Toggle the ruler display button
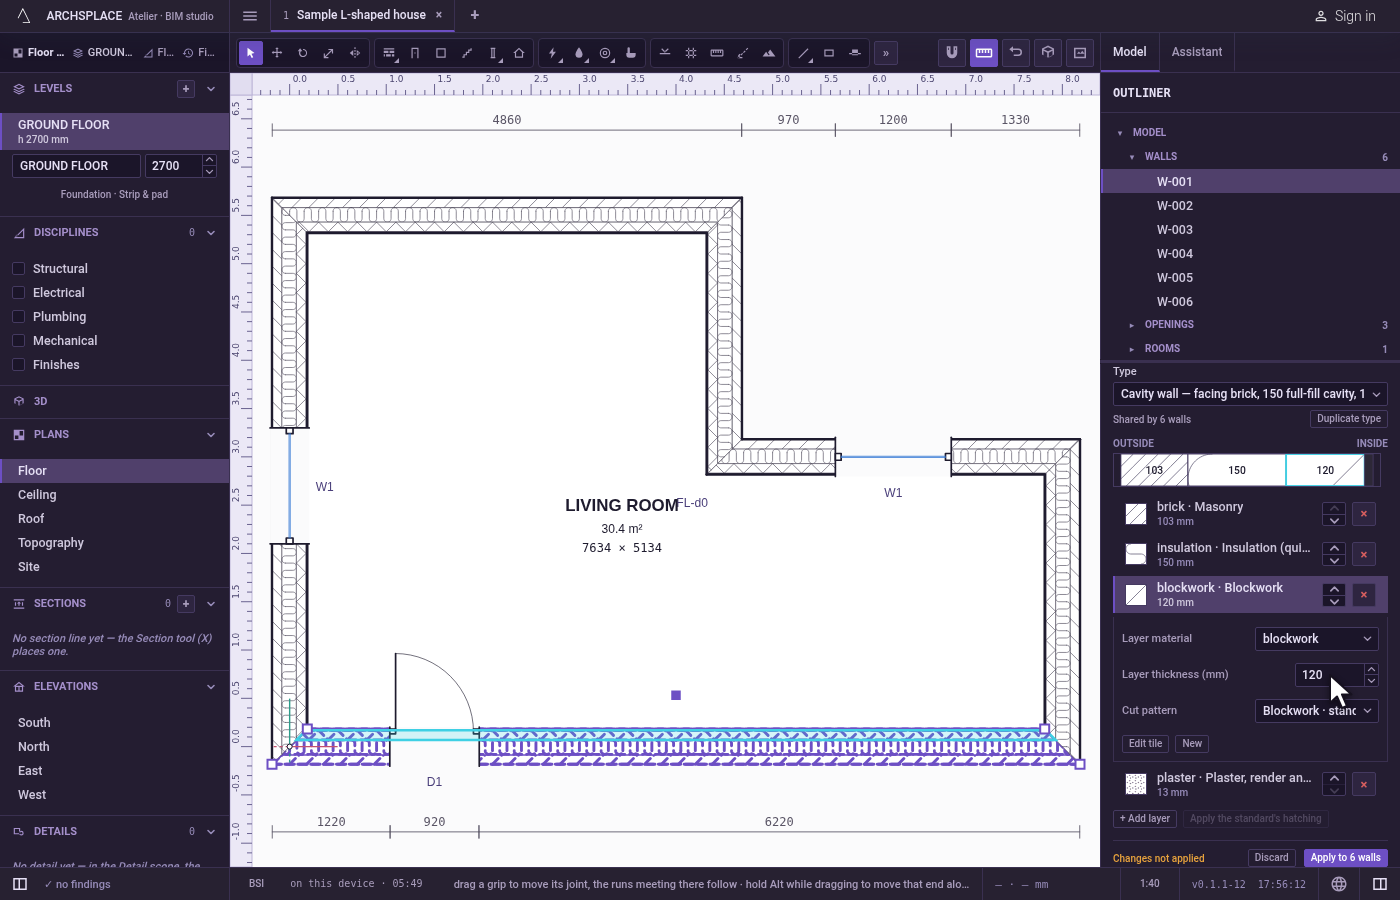 coord(984,52)
